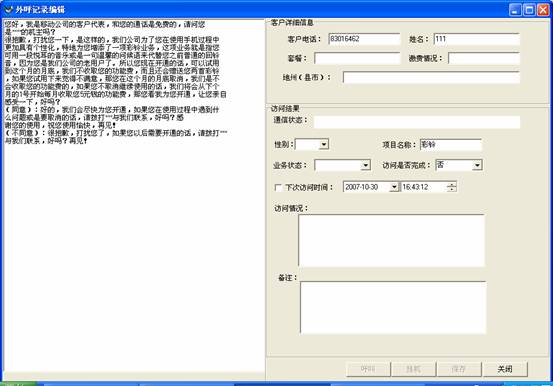Click the 缴费情况 payment status field
The image size is (553, 386).
point(484,58)
